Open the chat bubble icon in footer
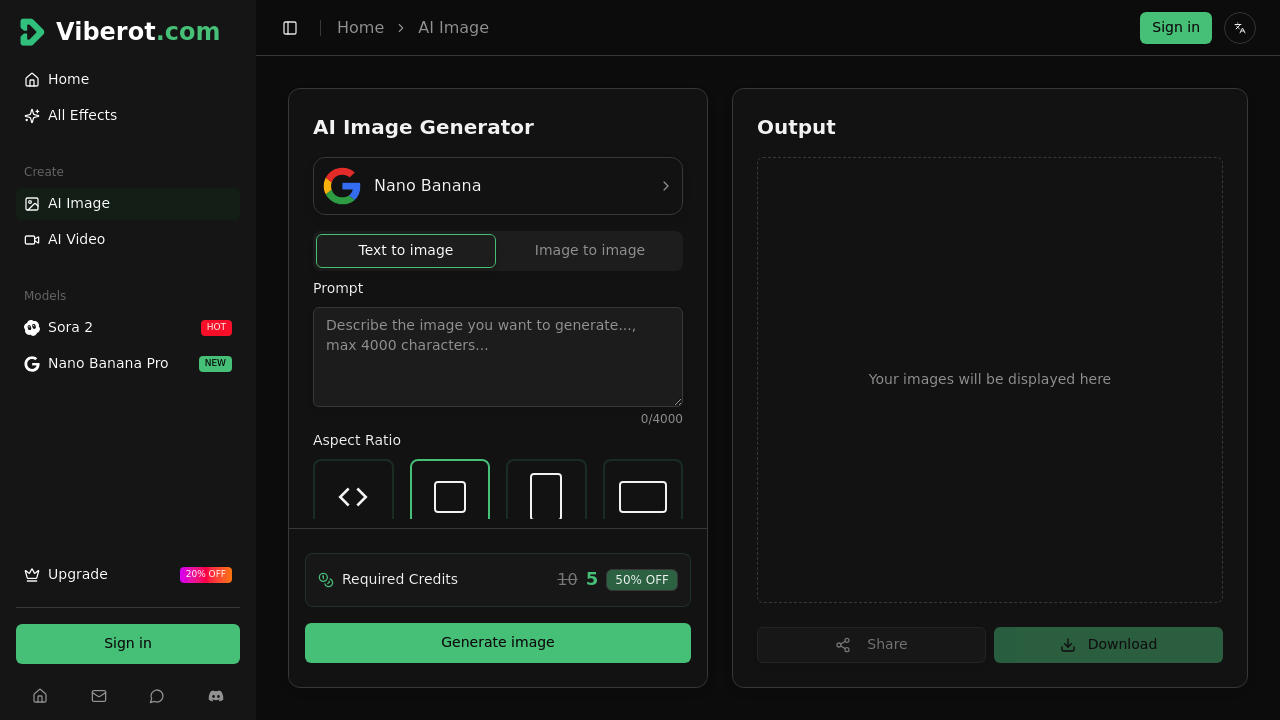This screenshot has width=1280, height=720. pyautogui.click(x=157, y=696)
